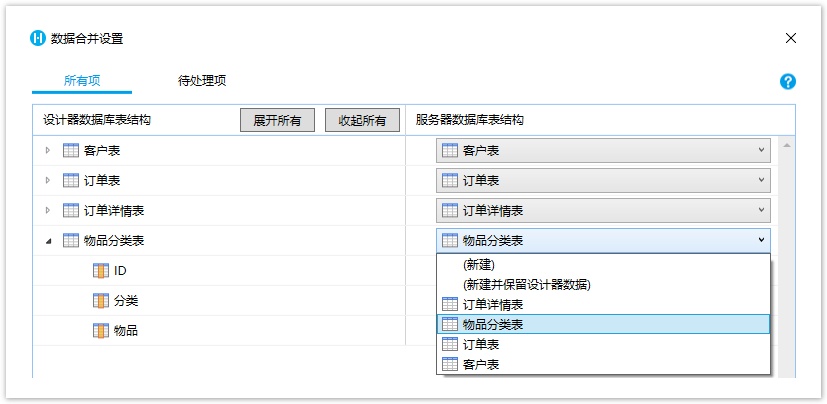This screenshot has height=404, width=827.
Task: Click the blue help question mark icon
Action: [x=787, y=82]
